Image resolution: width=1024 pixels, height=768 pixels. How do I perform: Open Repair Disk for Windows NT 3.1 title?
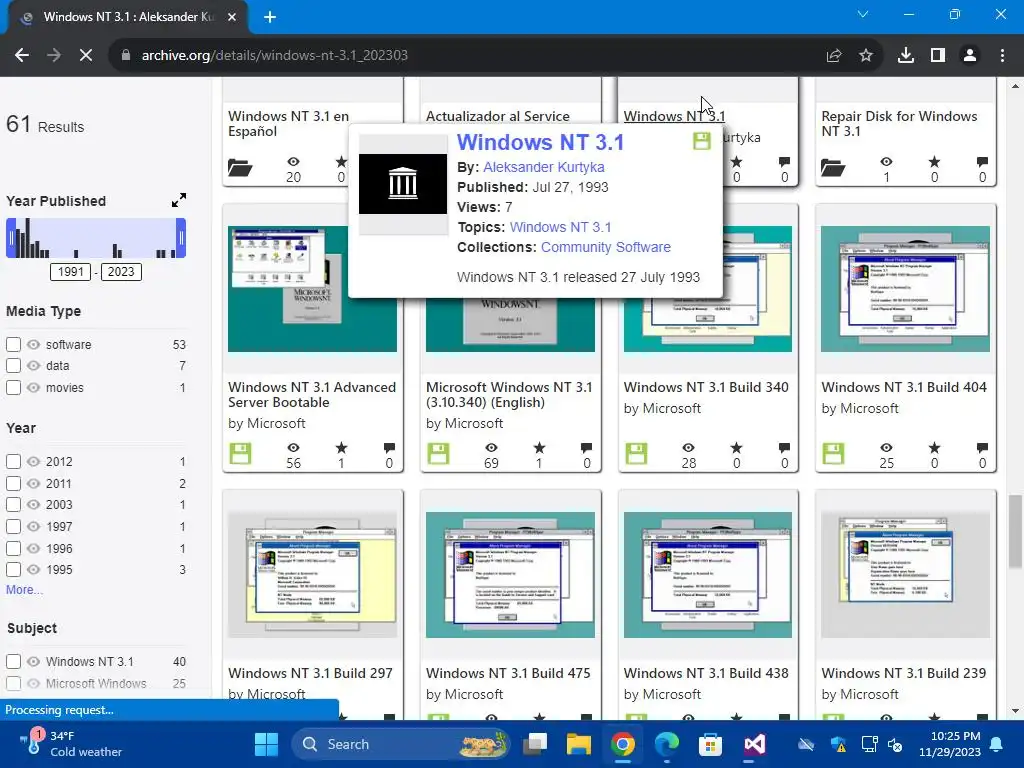coord(899,123)
